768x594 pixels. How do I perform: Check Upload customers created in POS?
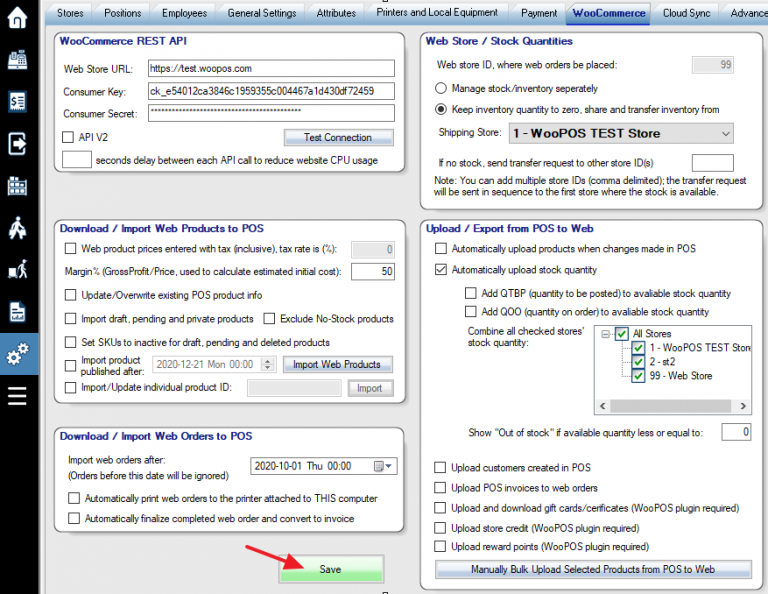442,467
